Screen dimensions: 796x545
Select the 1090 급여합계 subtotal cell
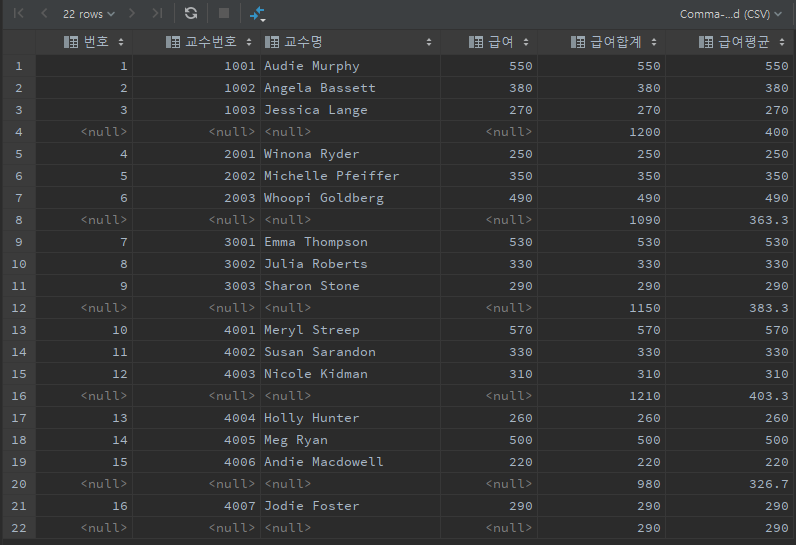pos(602,220)
